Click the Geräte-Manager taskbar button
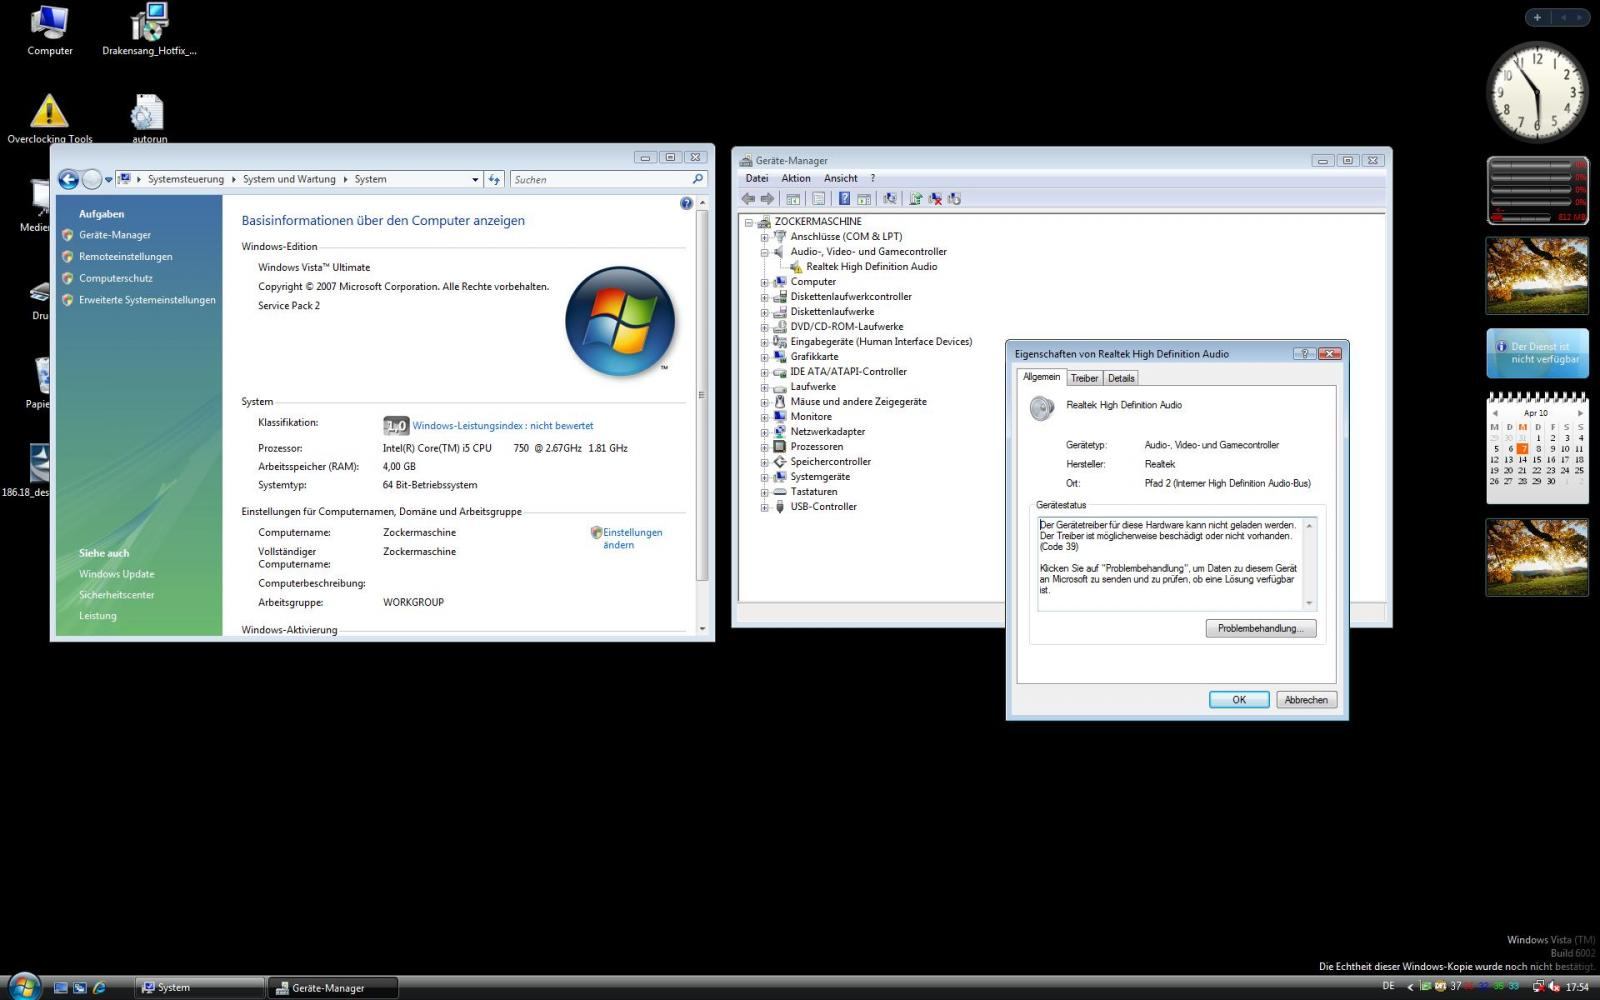The image size is (1600, 1000). (x=333, y=987)
